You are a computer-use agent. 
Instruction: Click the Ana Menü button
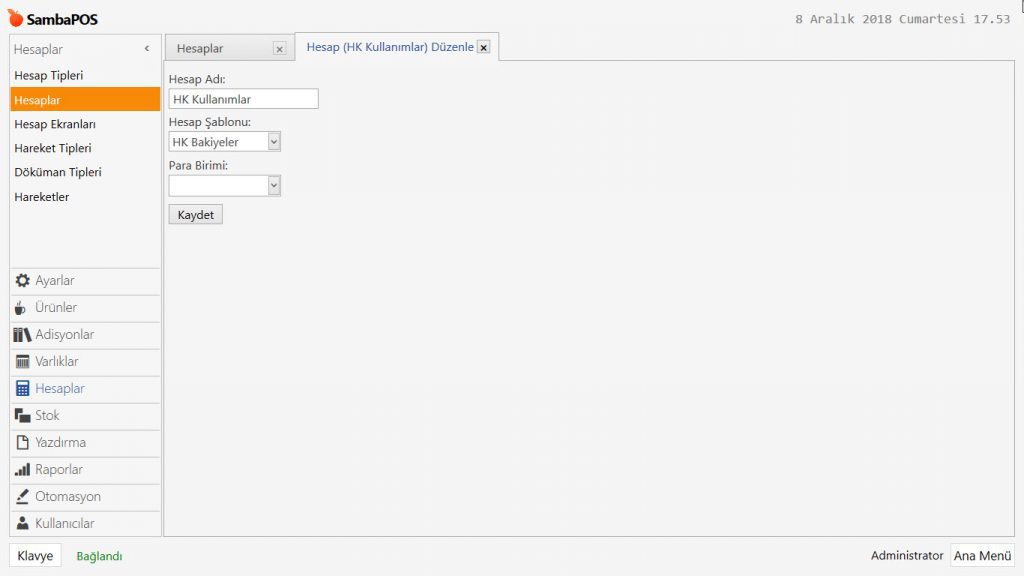[982, 555]
